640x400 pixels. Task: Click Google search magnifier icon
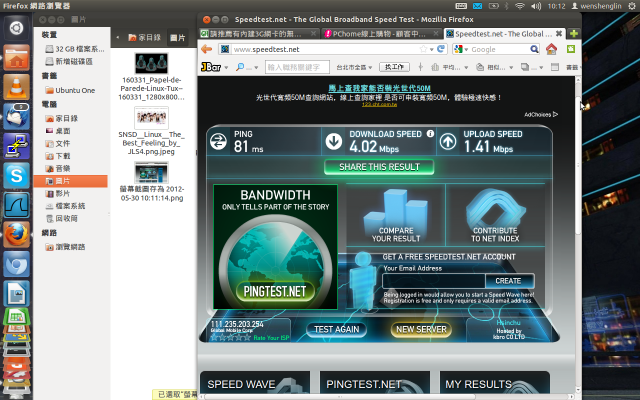pos(534,49)
